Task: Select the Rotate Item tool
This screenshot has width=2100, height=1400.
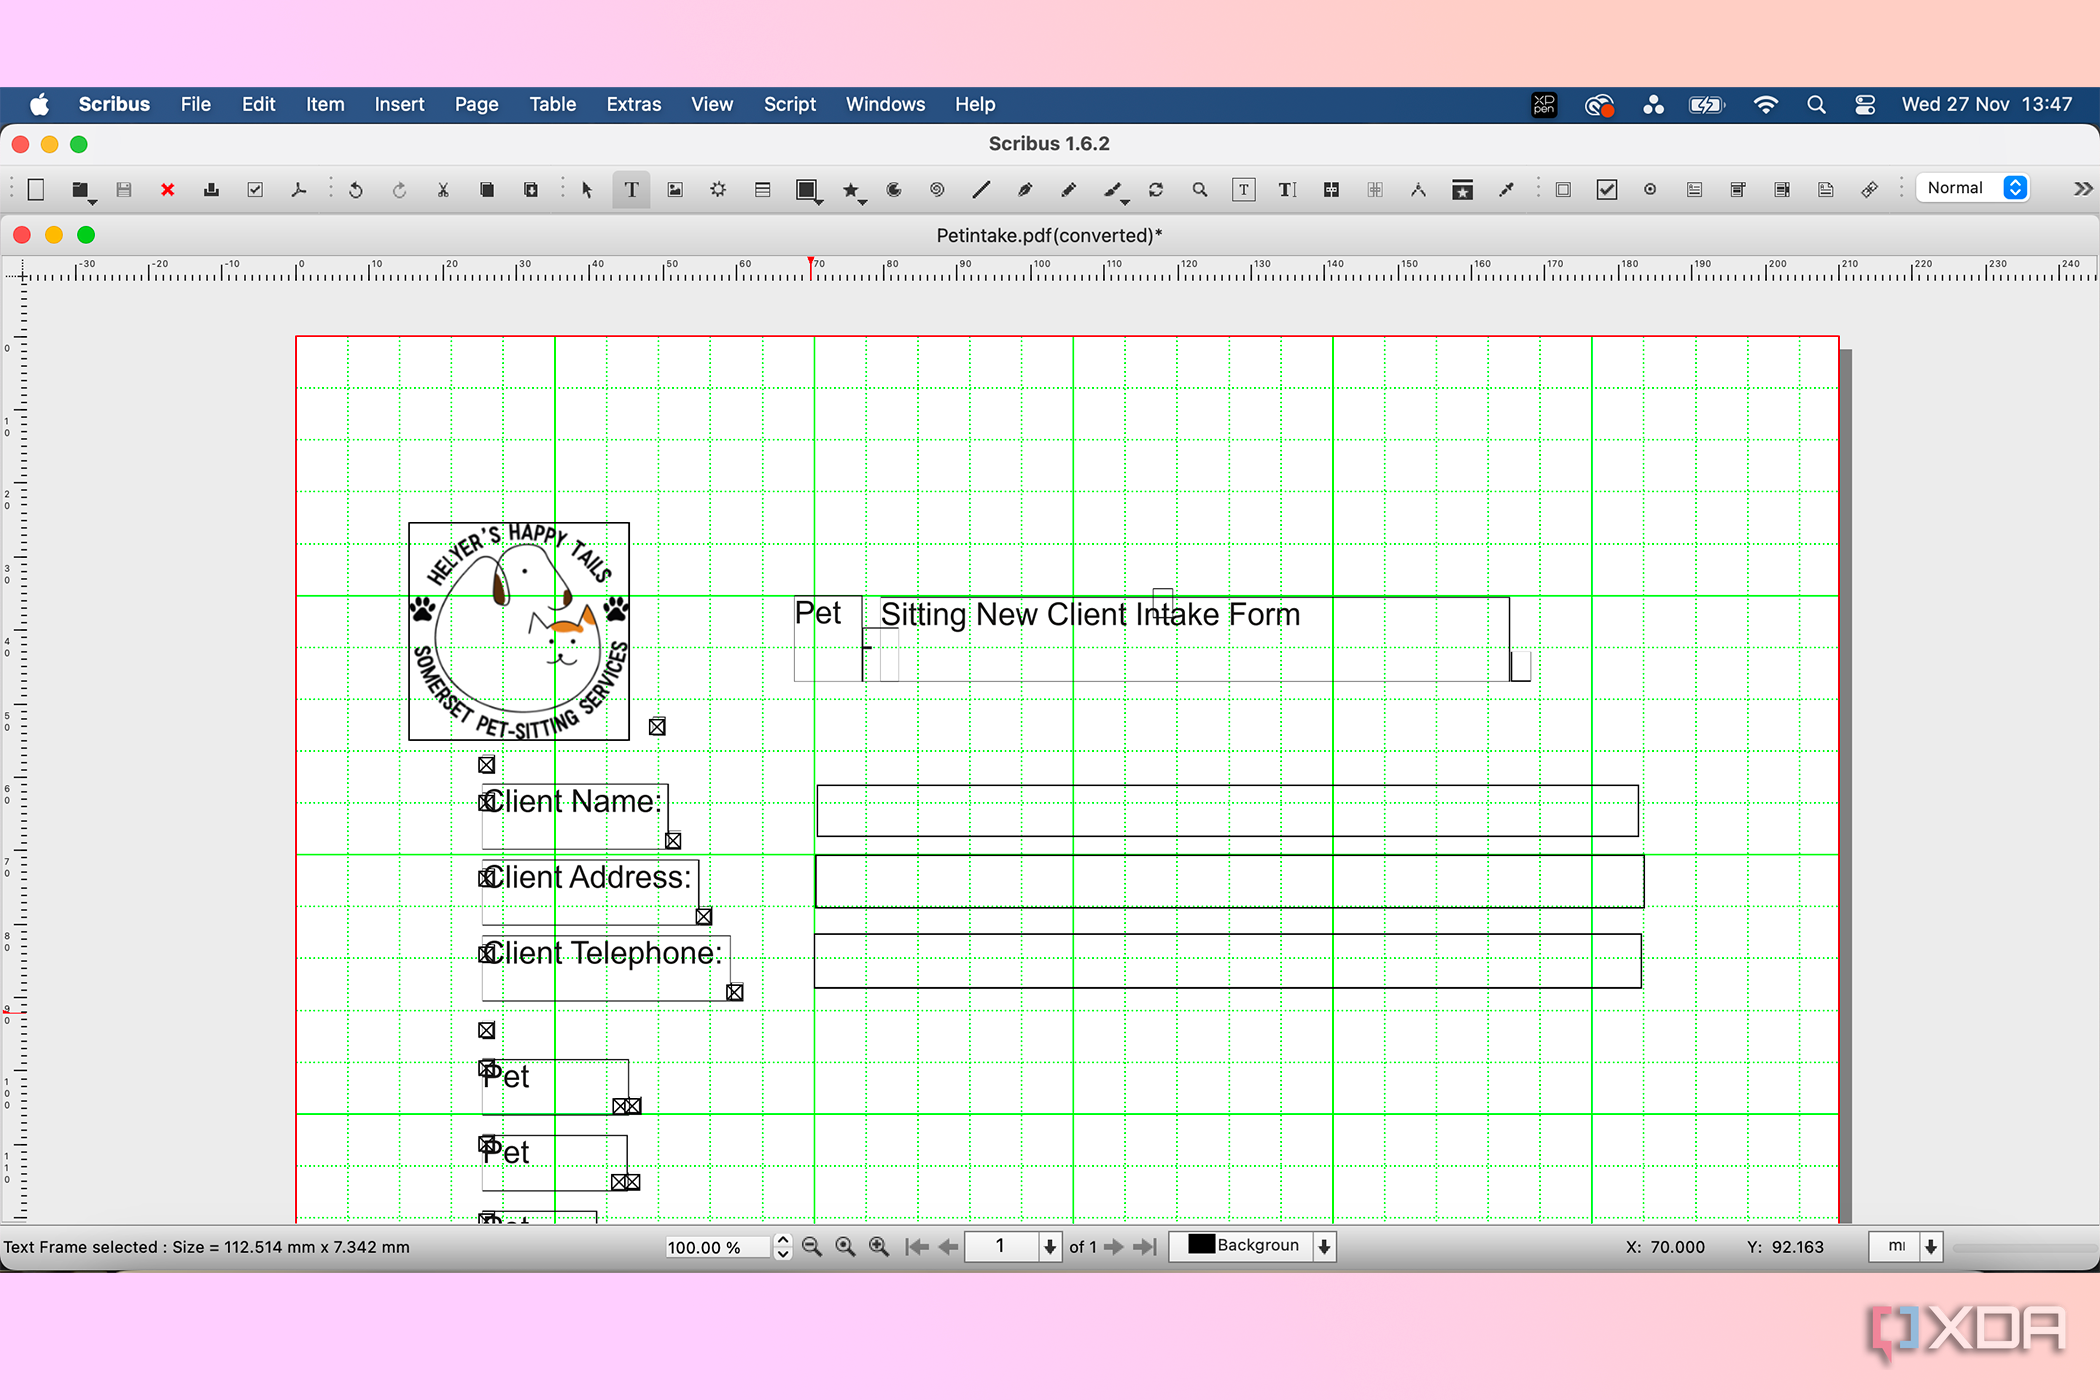Action: pyautogui.click(x=1156, y=190)
